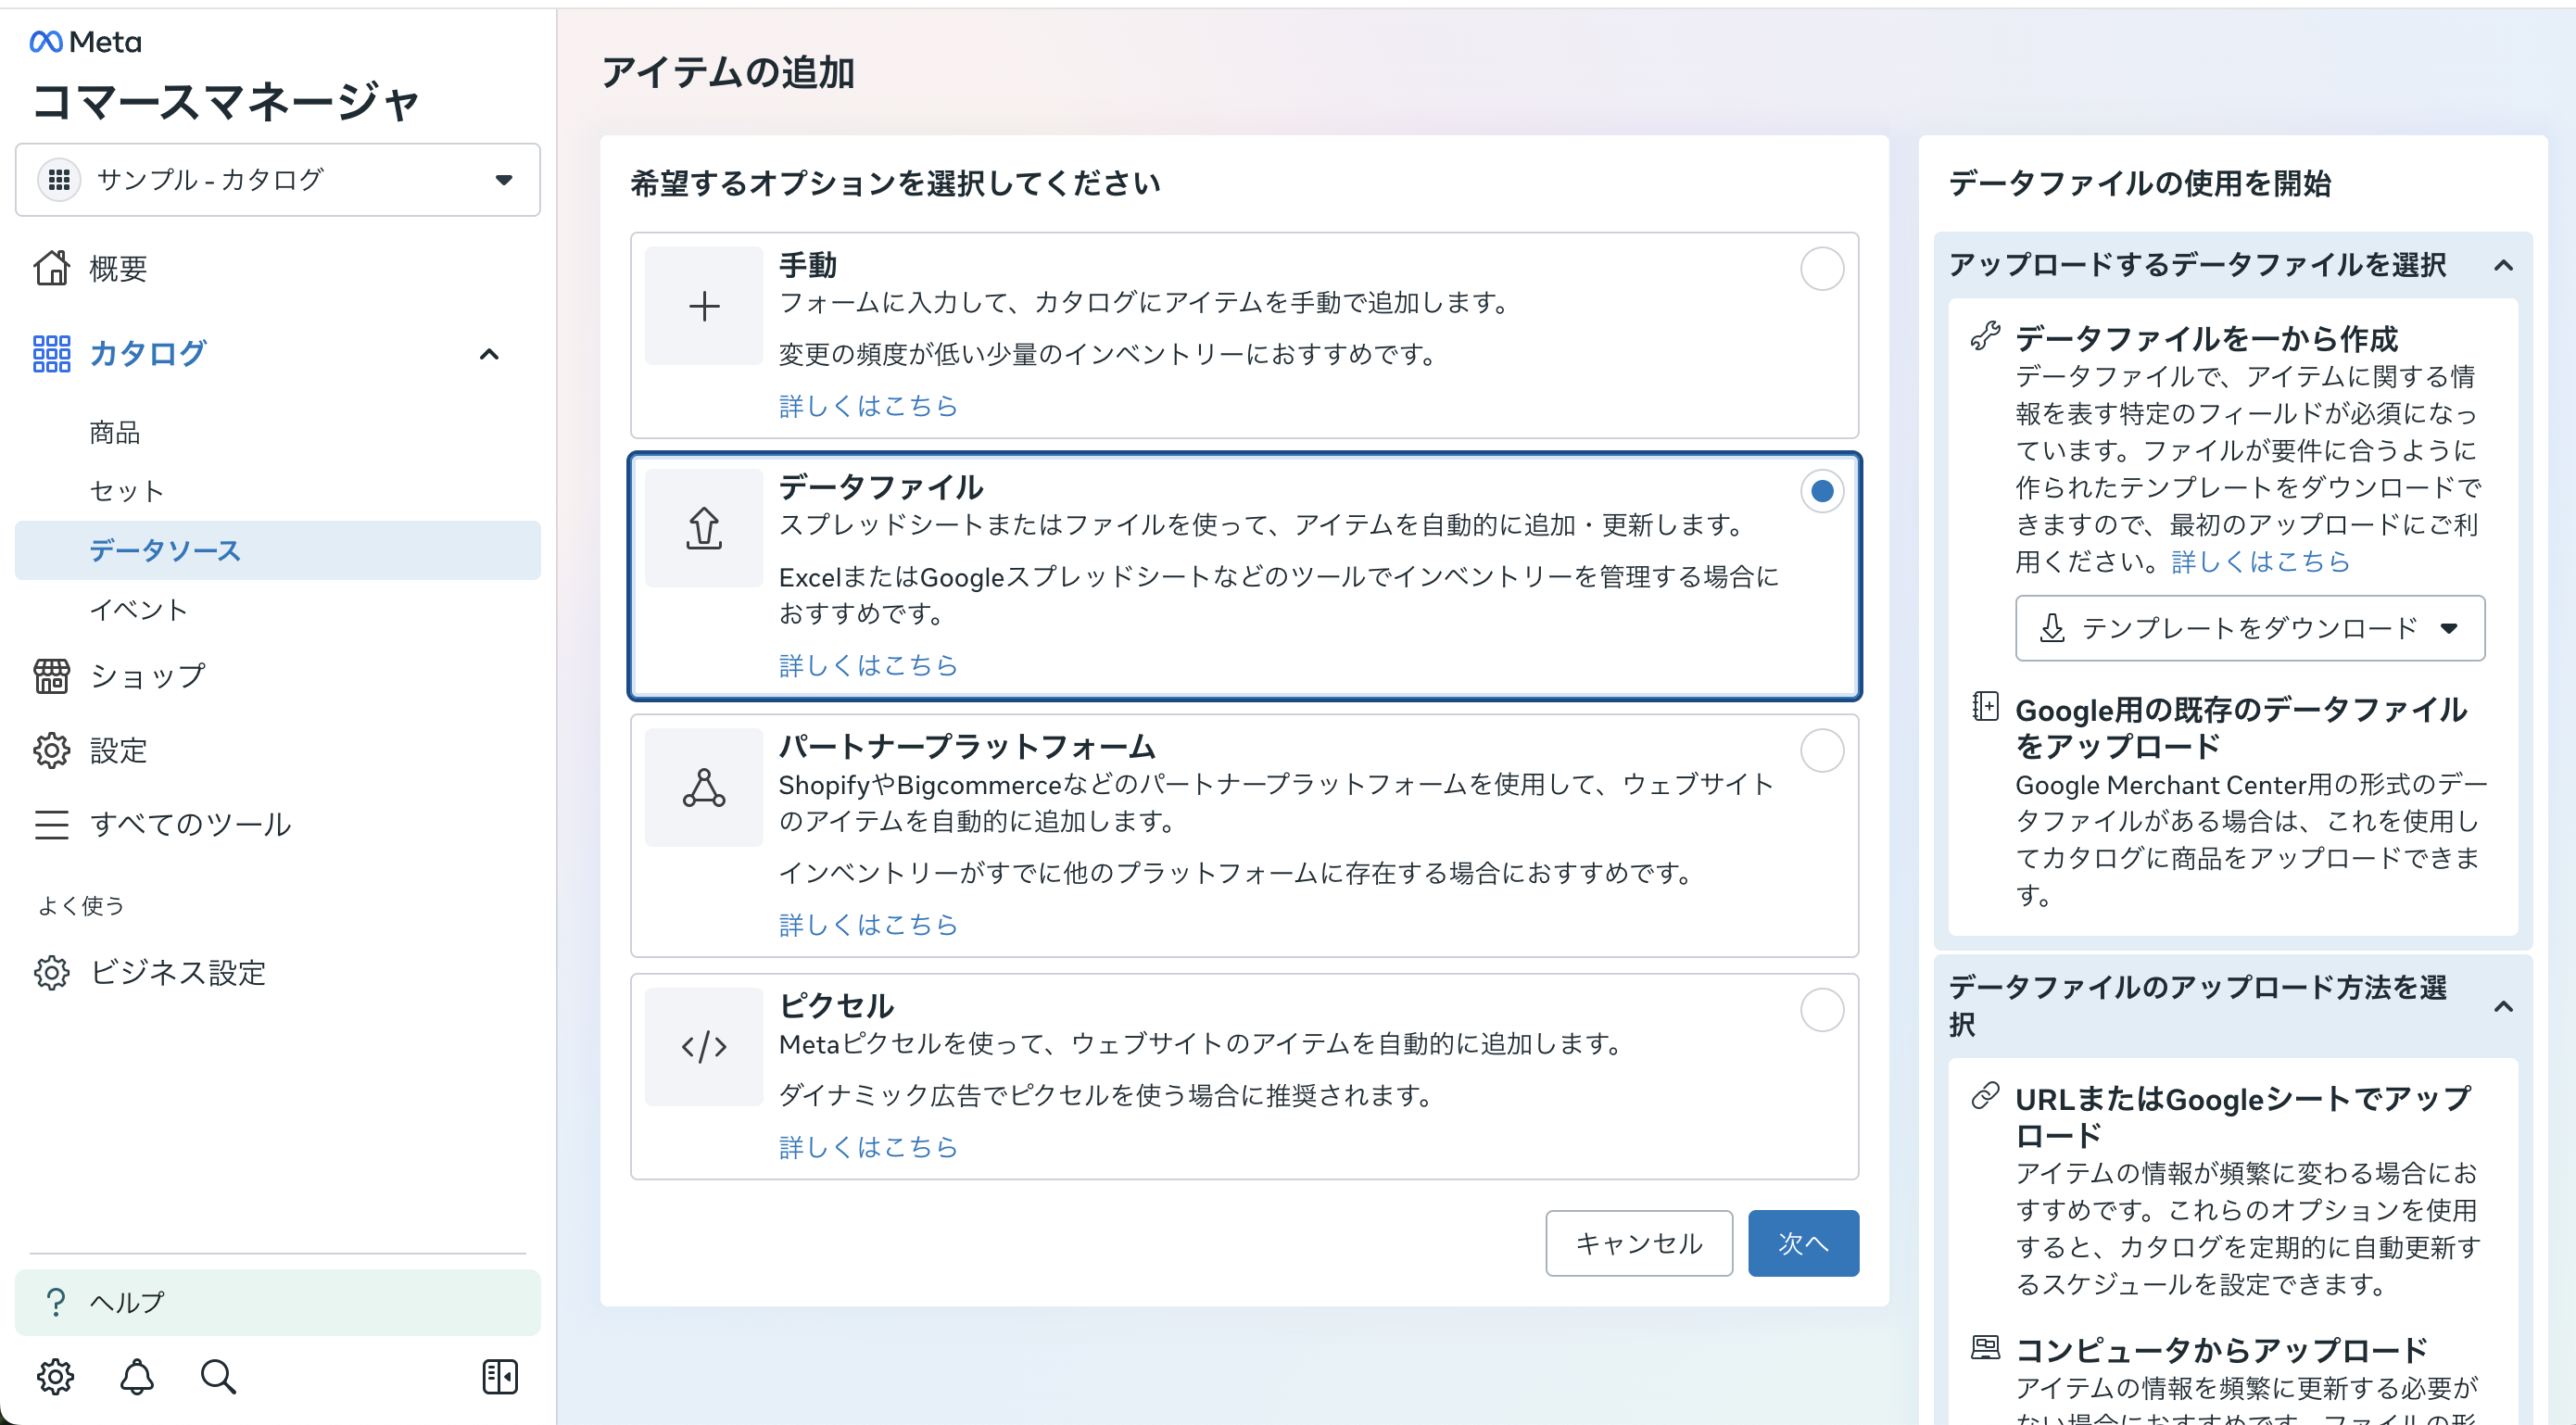Collapse the アップロードするデータファイルを選択 section

point(2505,264)
